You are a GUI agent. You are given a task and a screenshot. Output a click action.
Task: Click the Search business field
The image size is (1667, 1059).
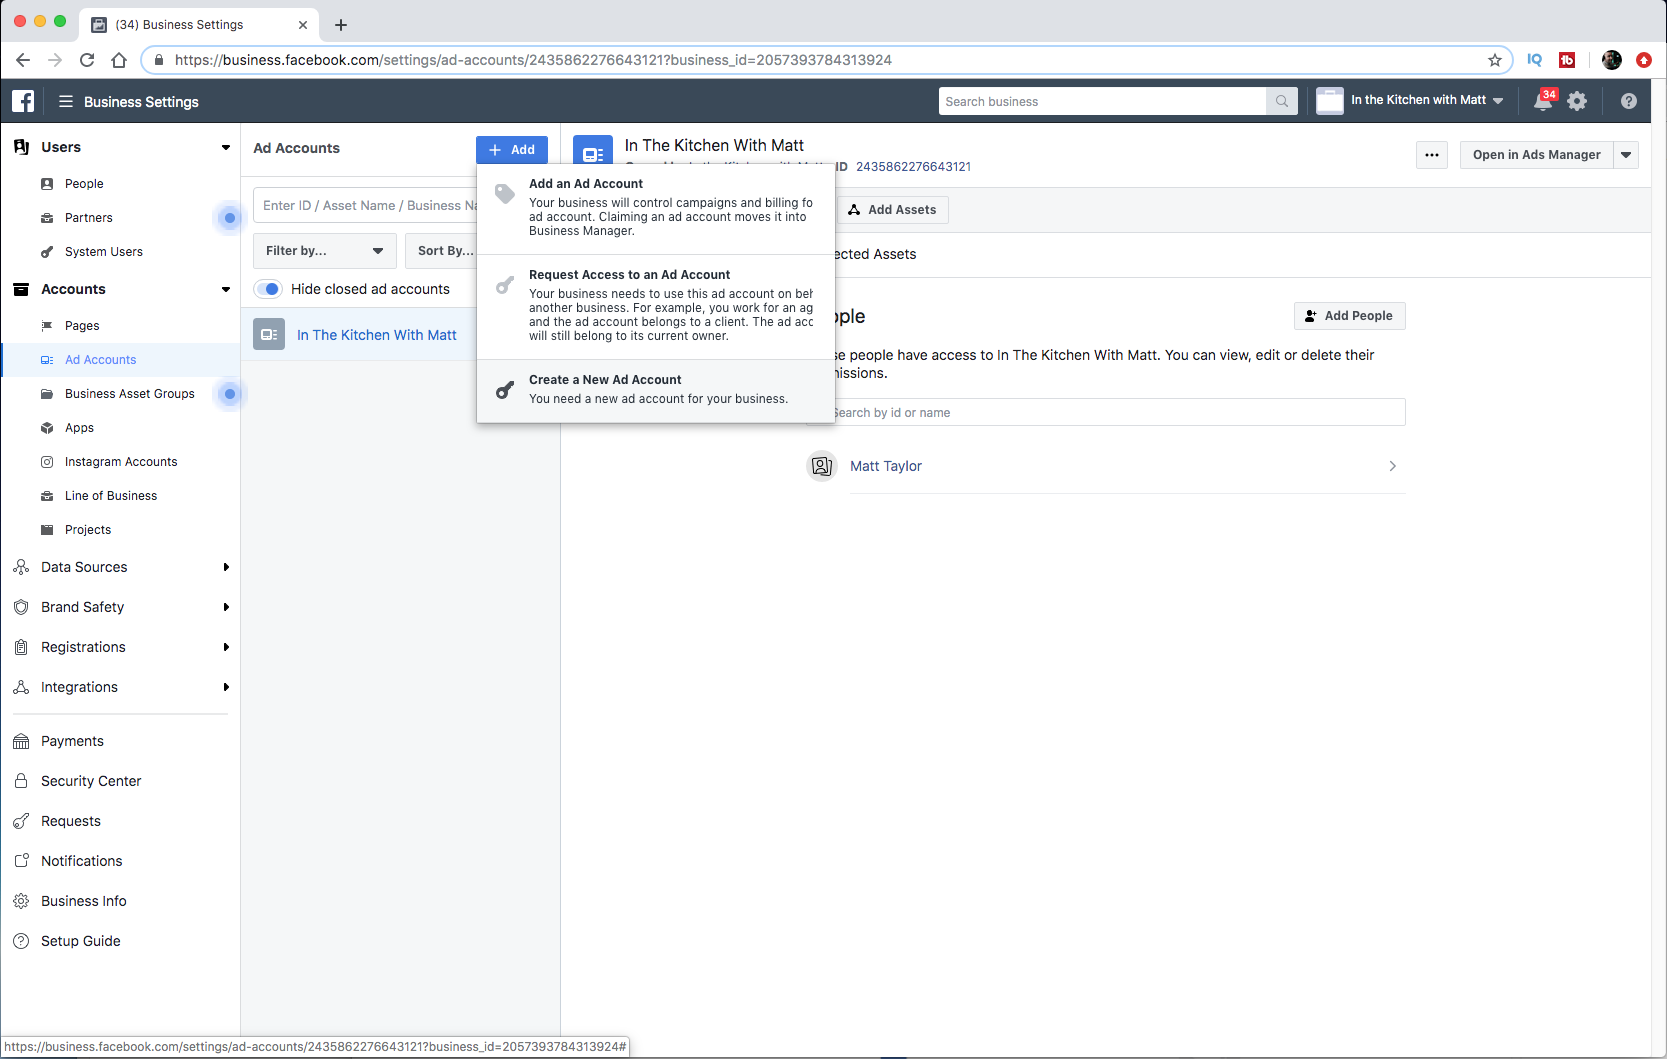(x=1102, y=101)
